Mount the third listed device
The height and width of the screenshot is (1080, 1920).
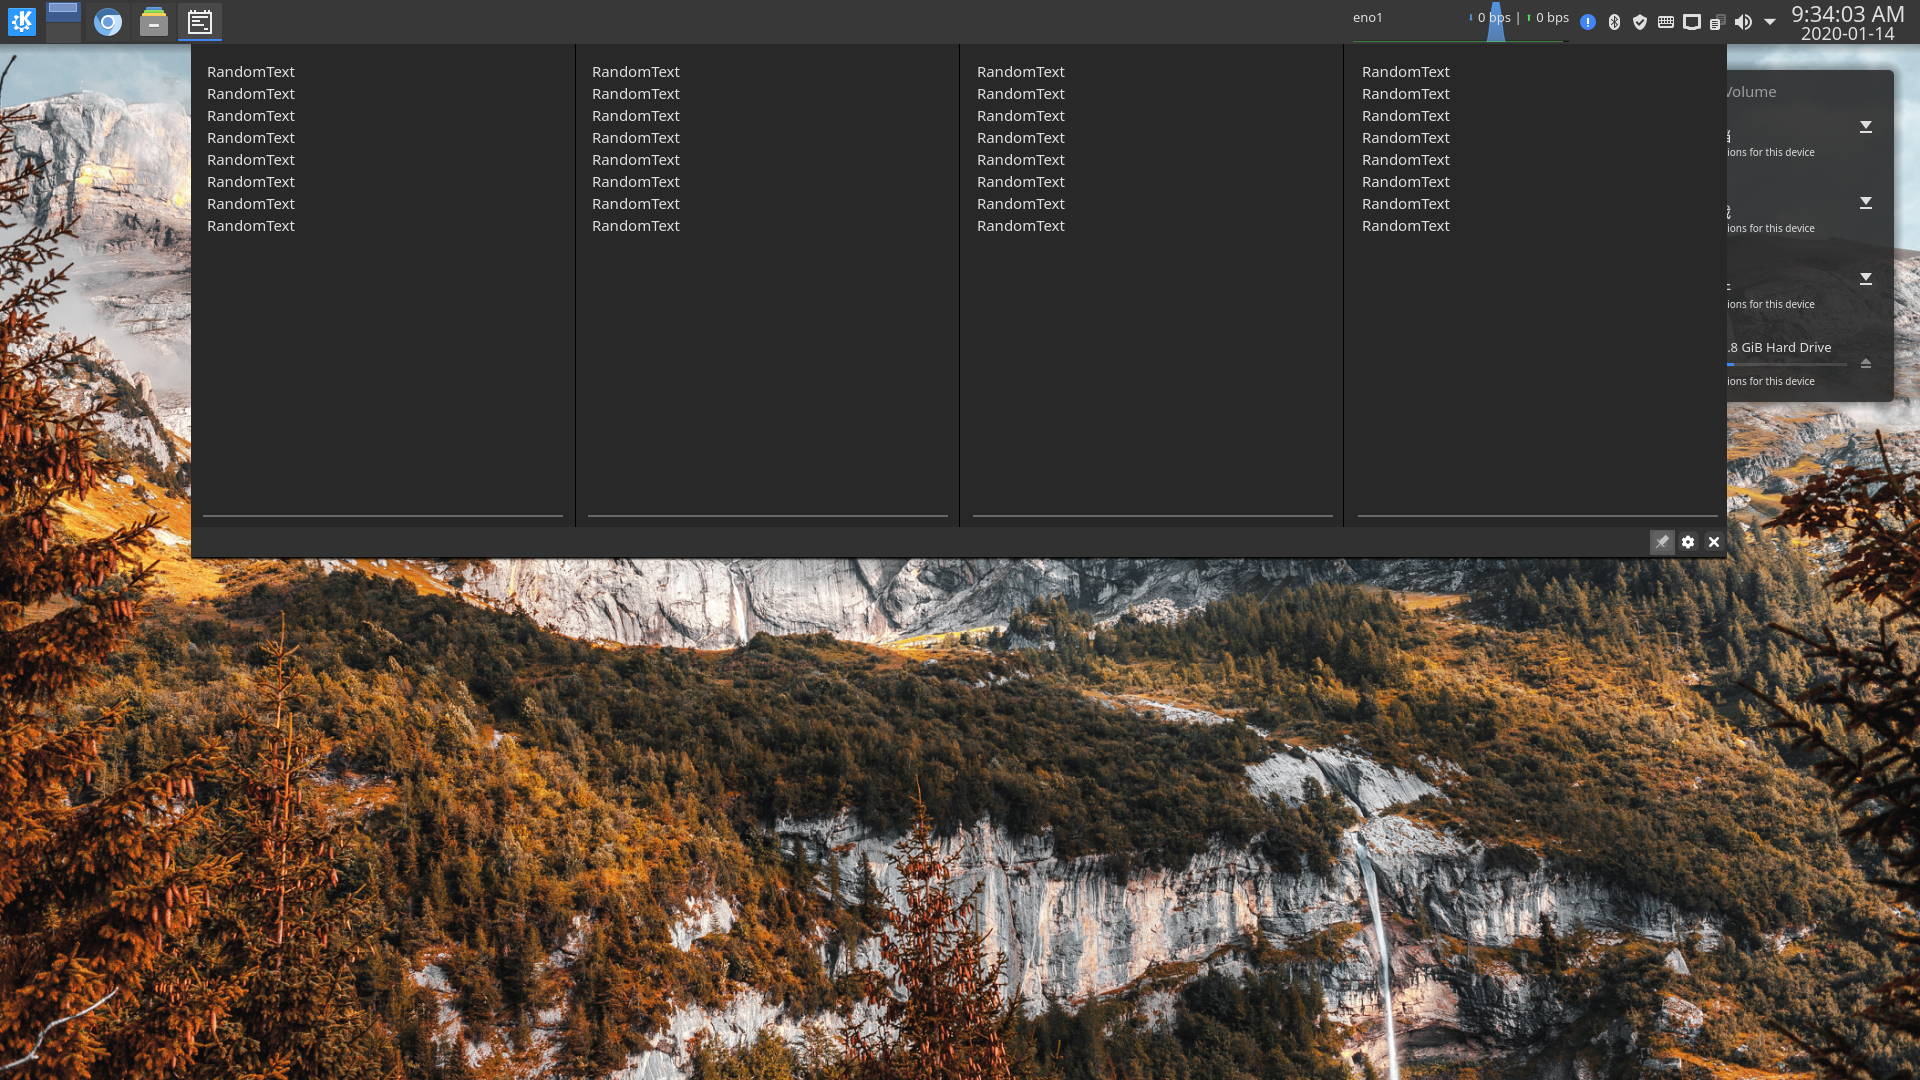click(1866, 279)
